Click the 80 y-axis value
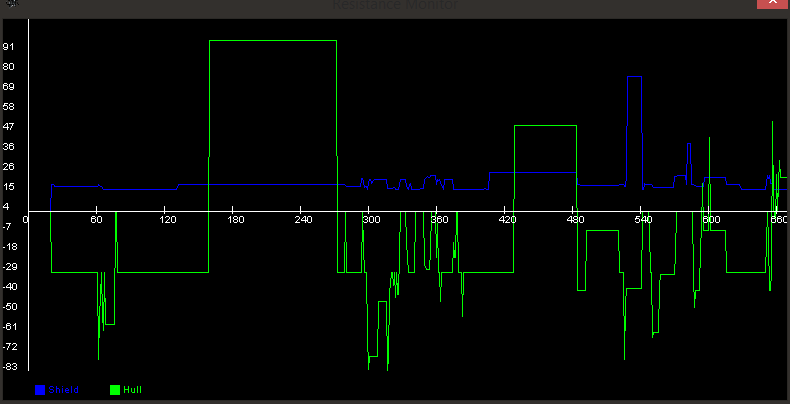 [9, 66]
